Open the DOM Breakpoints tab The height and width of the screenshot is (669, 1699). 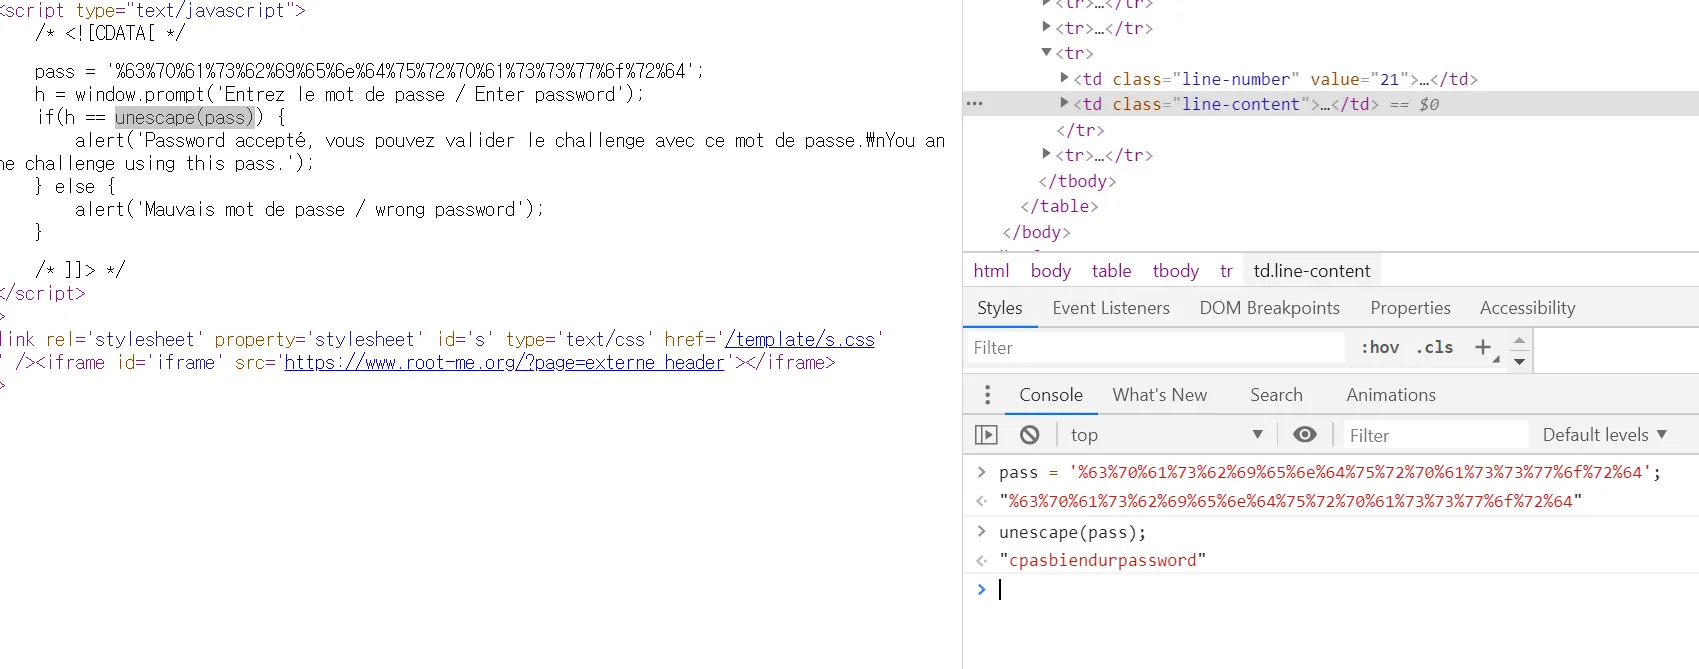tap(1269, 308)
